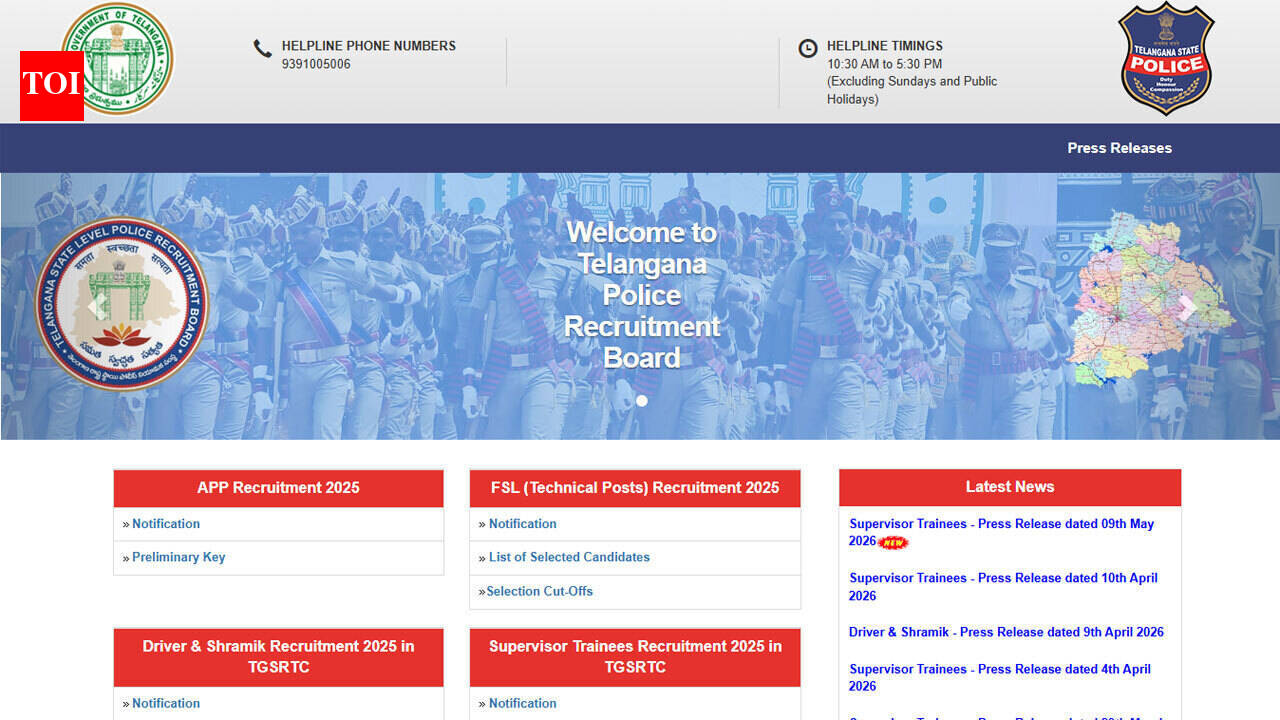The width and height of the screenshot is (1280, 720).
Task: Click HELPLINE PHONE NUMBERS label
Action: click(x=368, y=46)
